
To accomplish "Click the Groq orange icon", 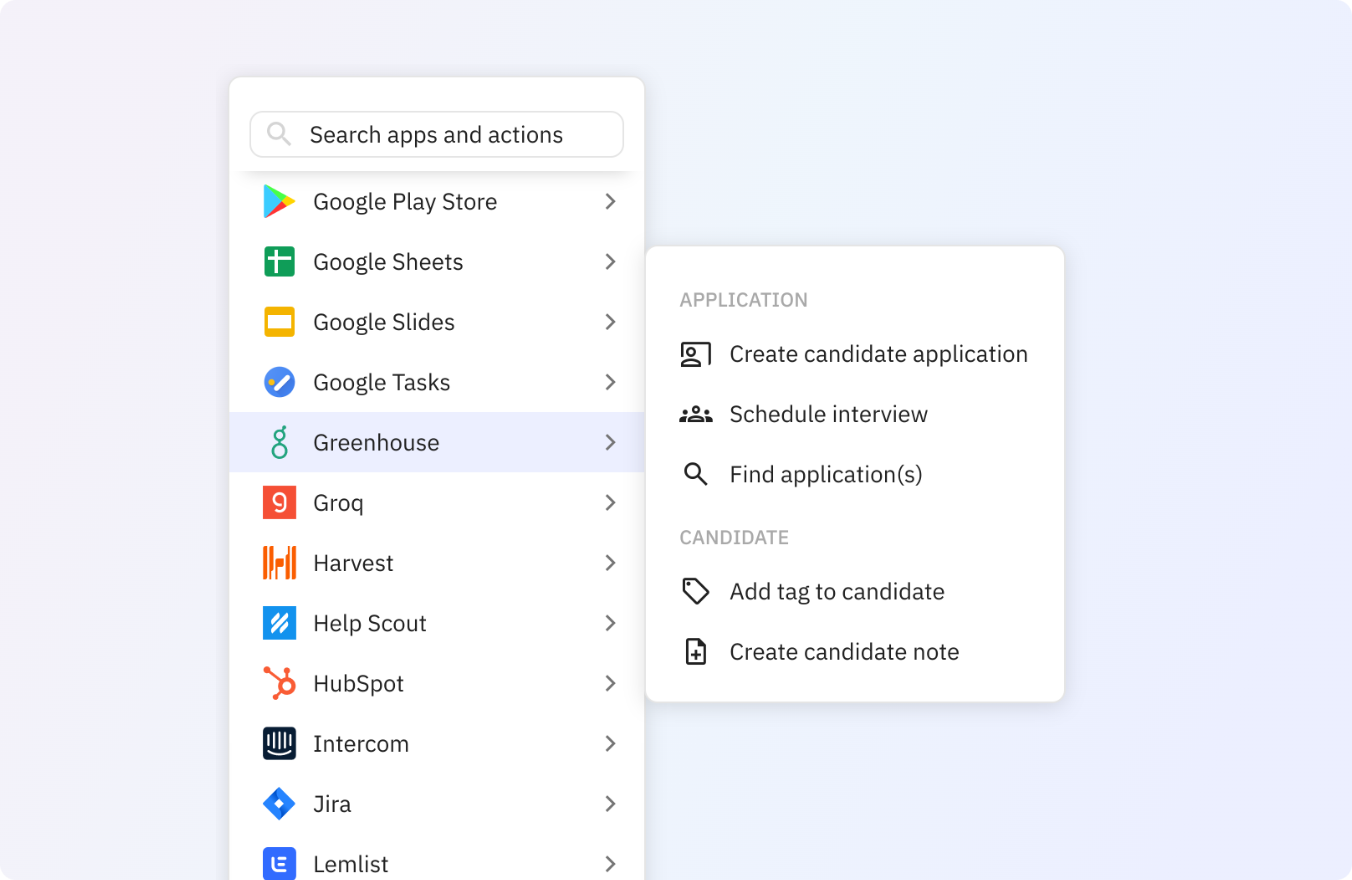I will [279, 502].
